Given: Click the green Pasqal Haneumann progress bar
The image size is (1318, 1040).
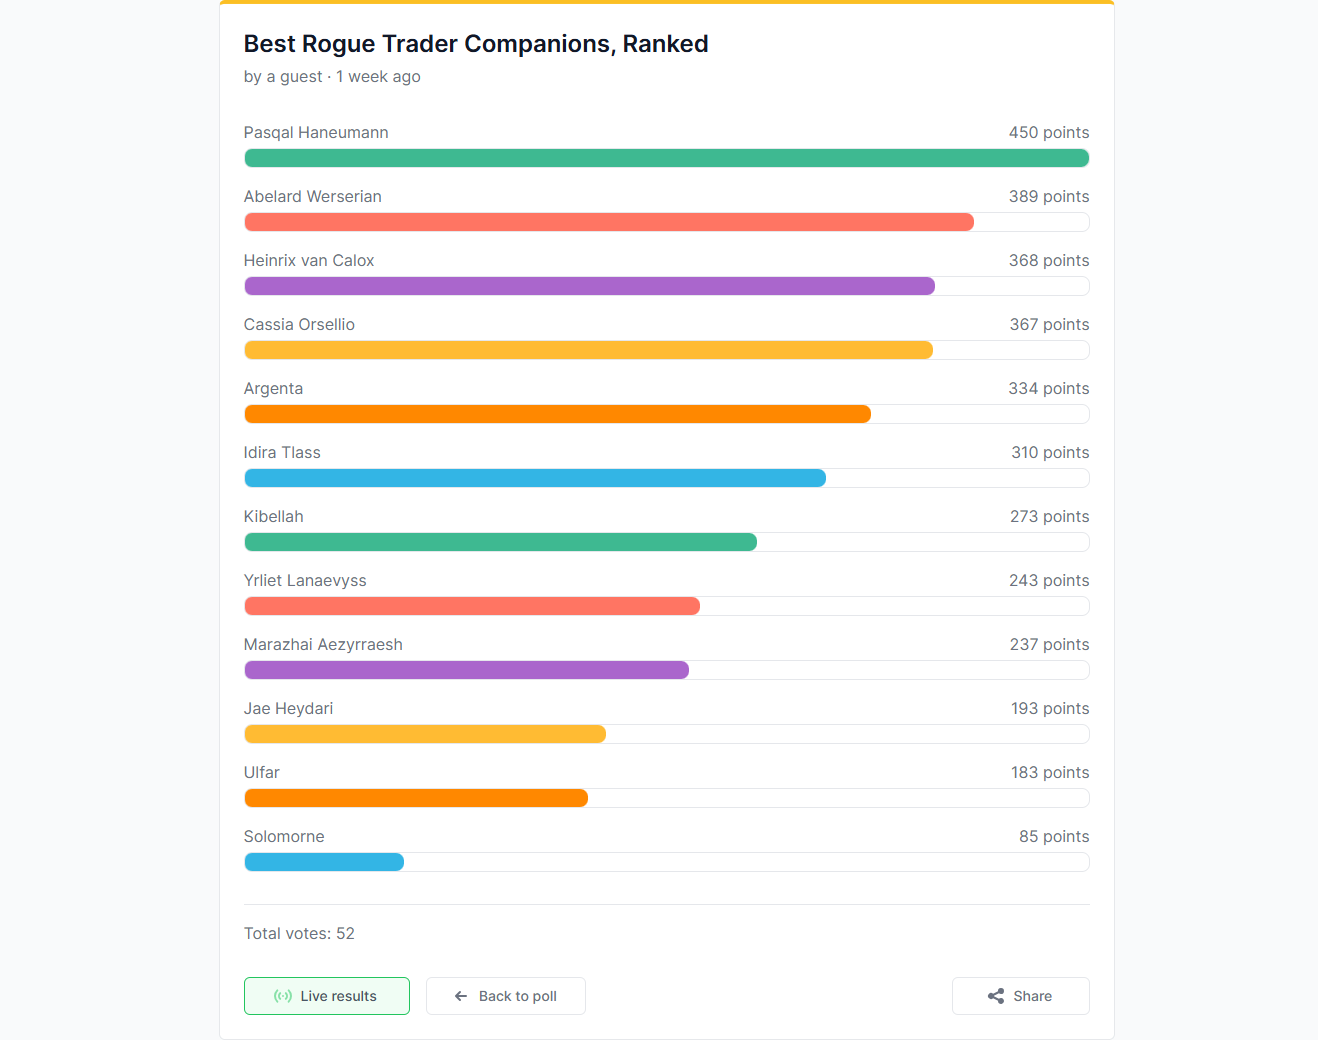Looking at the screenshot, I should [x=667, y=158].
